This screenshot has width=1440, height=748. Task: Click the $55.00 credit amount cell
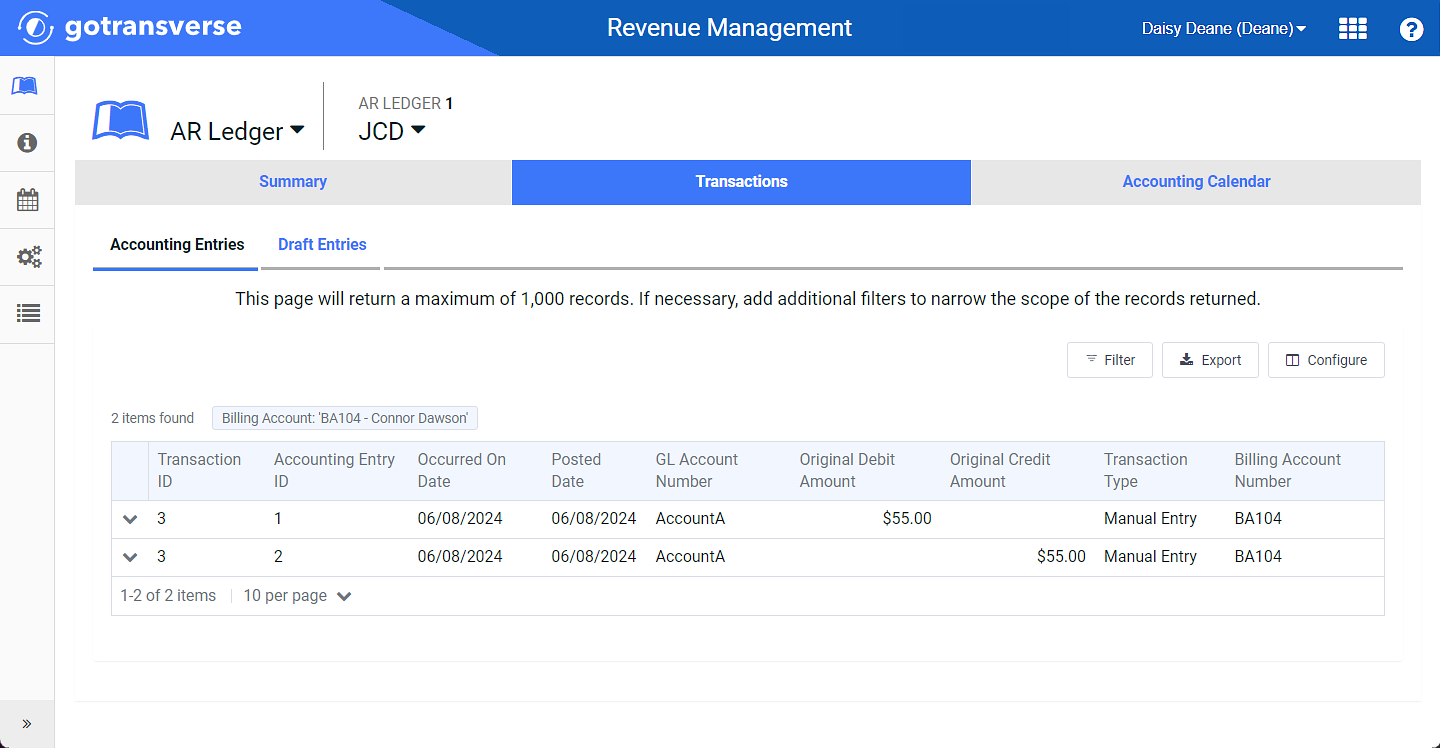[x=1061, y=557]
